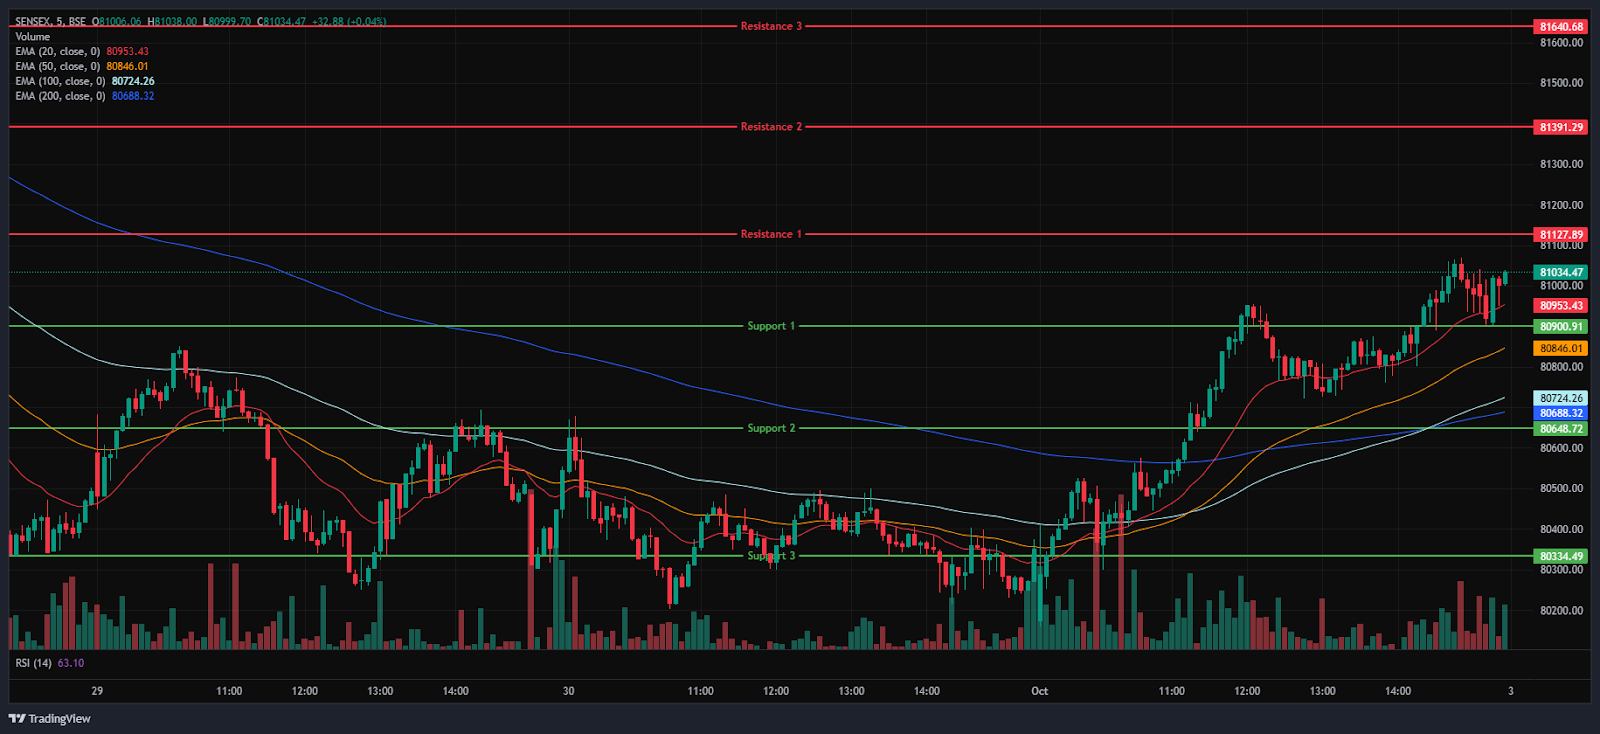The image size is (1600, 734).
Task: Click the 30 date marker on time axis
Action: coord(569,691)
